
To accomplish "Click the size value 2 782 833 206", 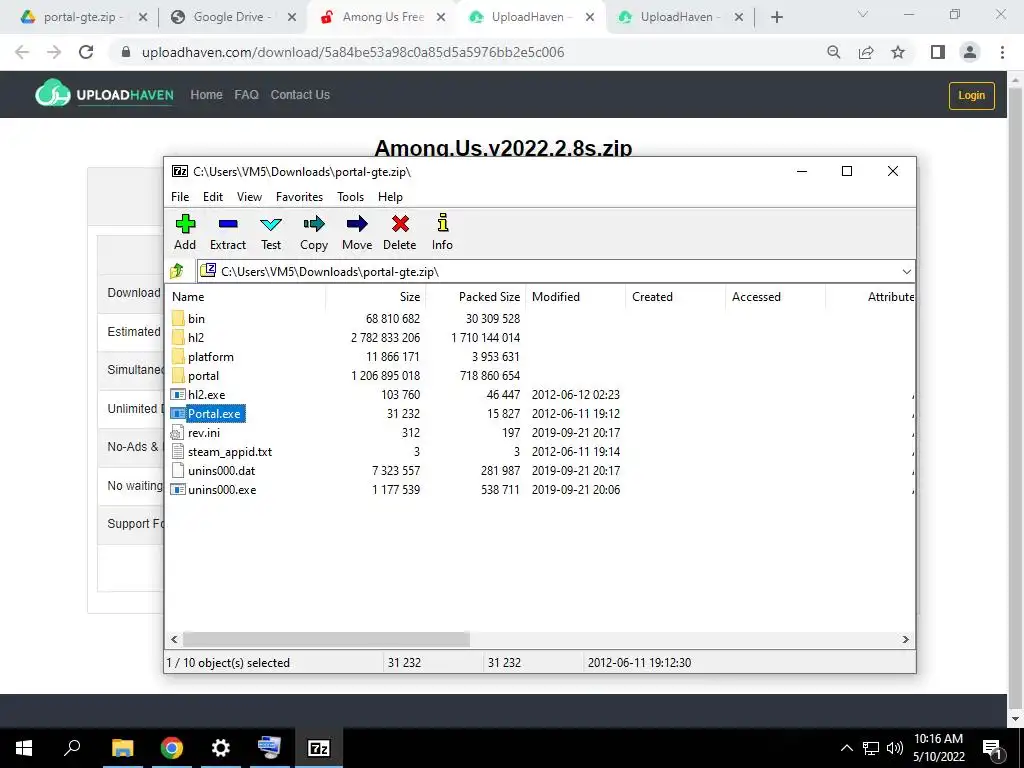I will [x=385, y=338].
